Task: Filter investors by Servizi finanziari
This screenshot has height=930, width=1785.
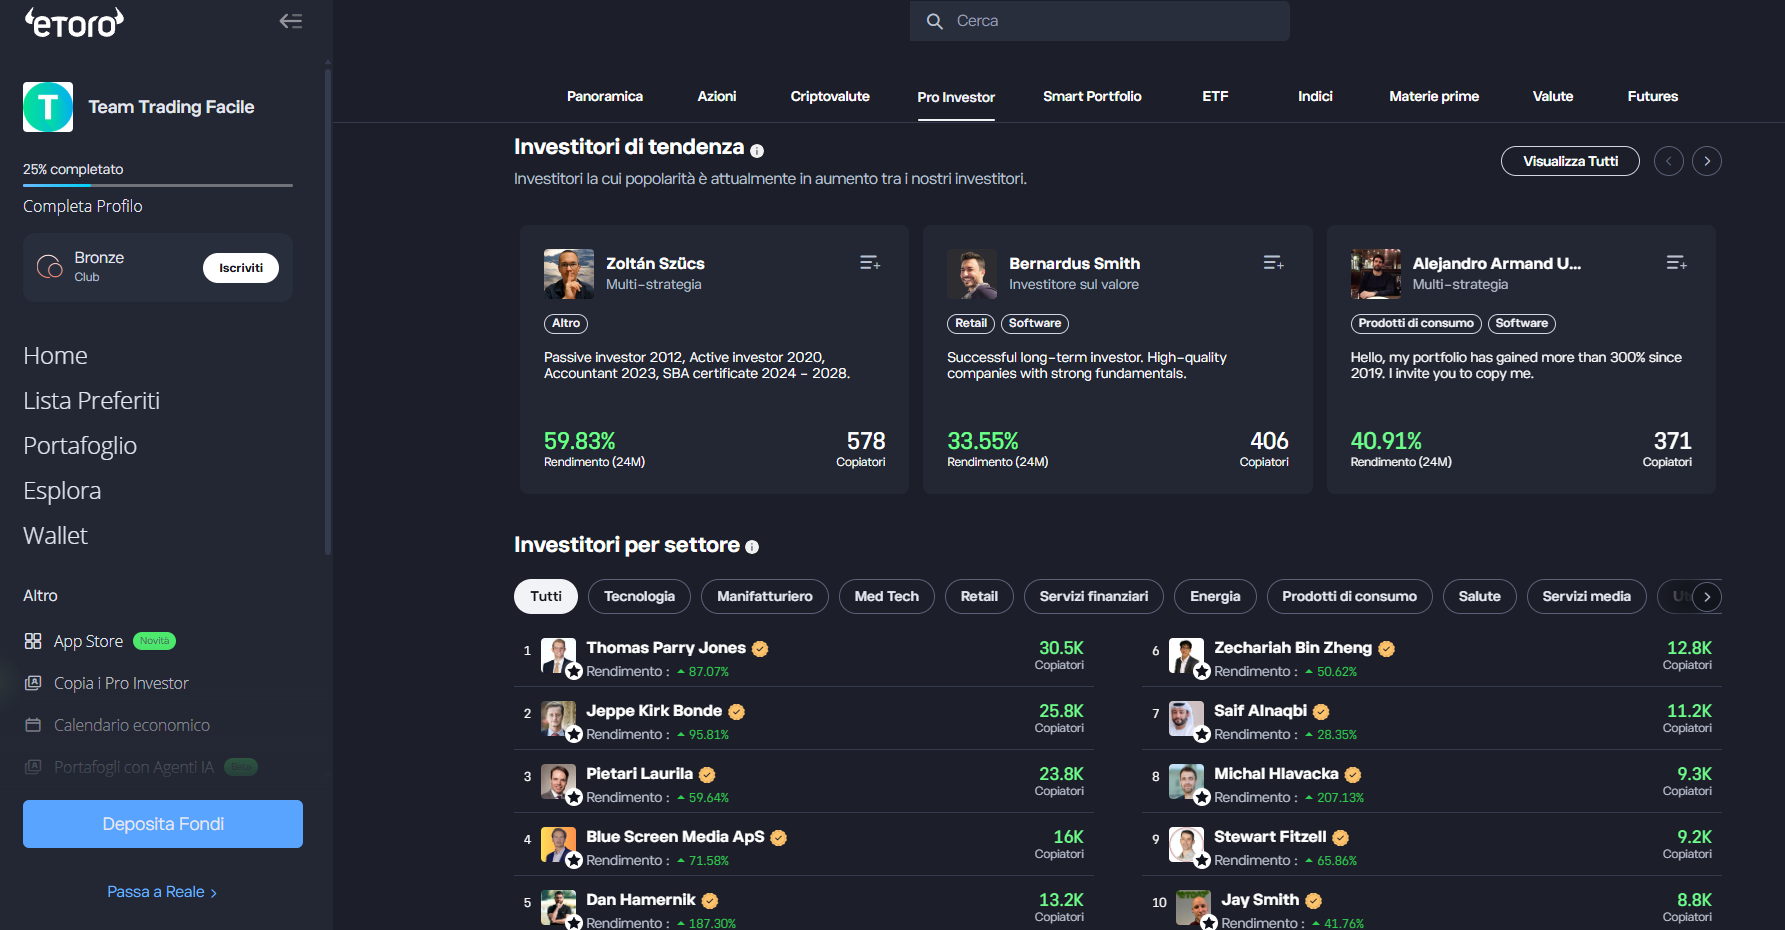Action: click(1094, 596)
